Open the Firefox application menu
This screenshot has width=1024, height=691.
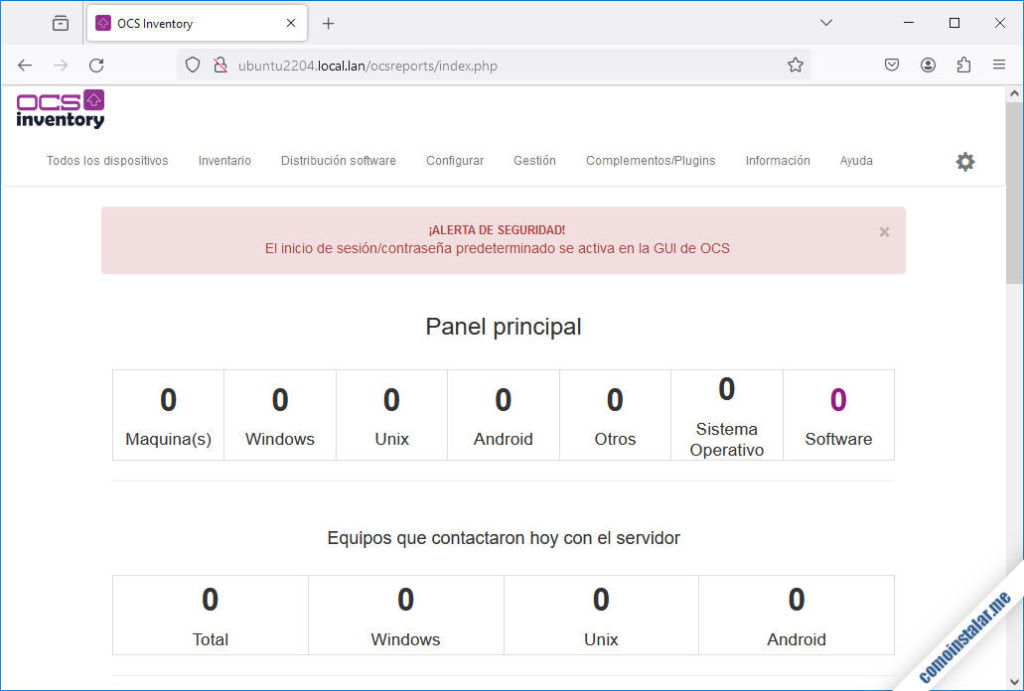[999, 64]
